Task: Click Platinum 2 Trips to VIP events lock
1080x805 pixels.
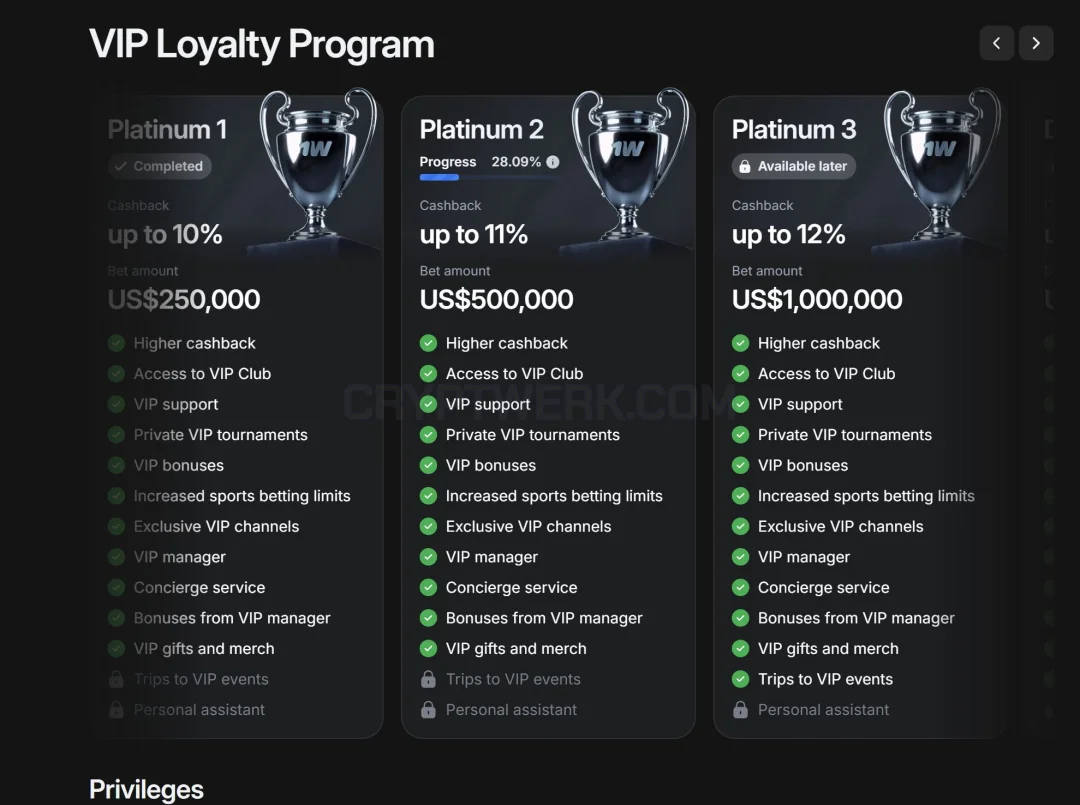Action: (428, 679)
